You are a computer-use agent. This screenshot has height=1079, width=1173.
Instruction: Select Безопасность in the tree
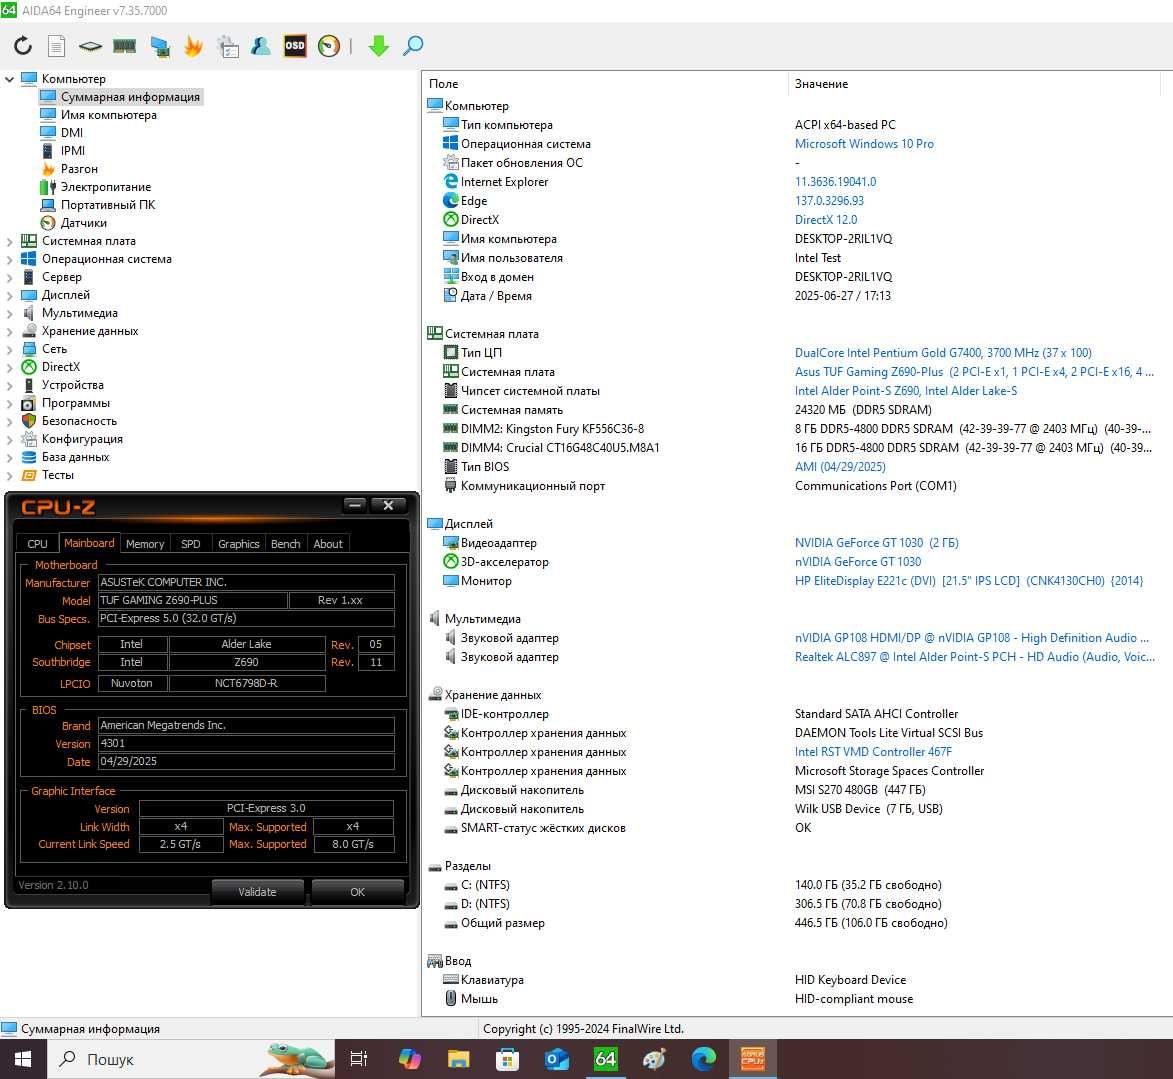(x=79, y=421)
